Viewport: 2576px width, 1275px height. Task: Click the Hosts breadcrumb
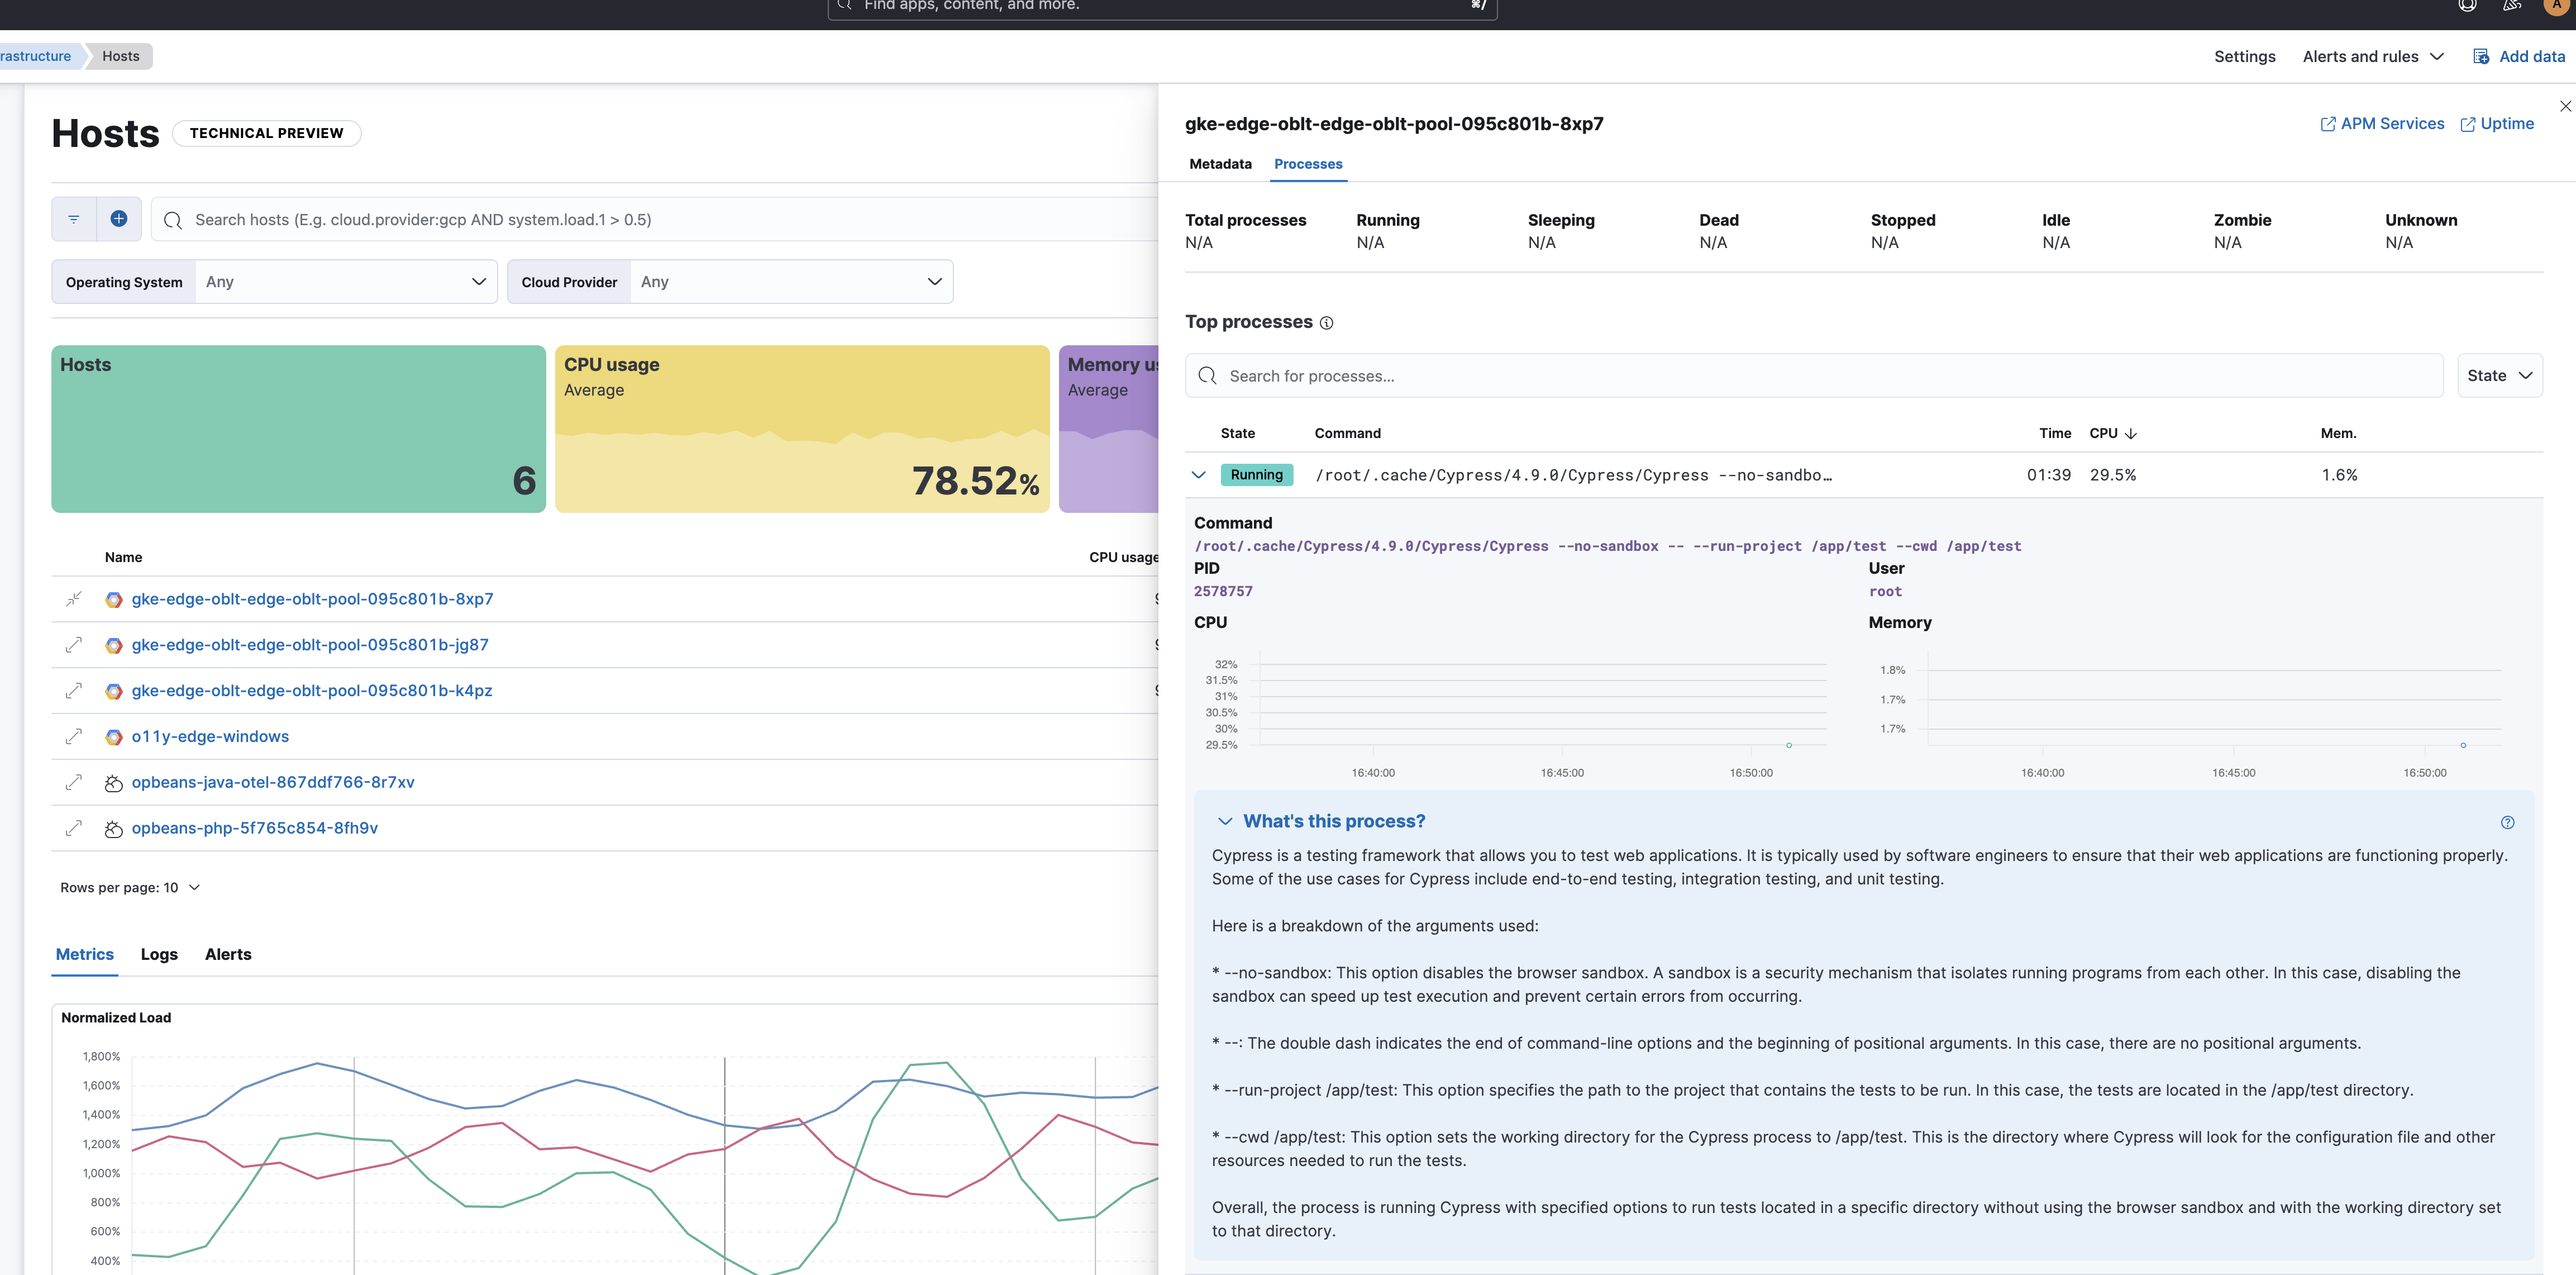pyautogui.click(x=121, y=56)
